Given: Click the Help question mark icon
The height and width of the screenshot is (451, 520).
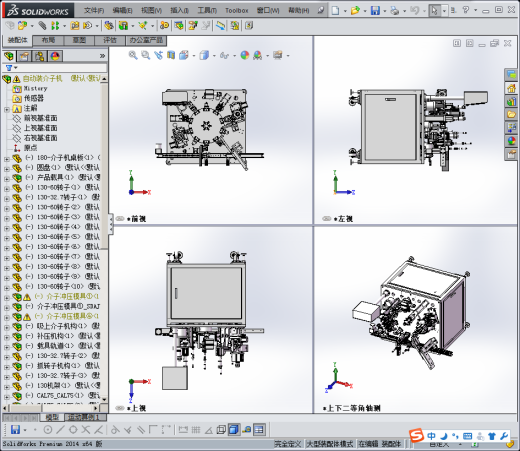Looking at the screenshot, I should click(466, 10).
